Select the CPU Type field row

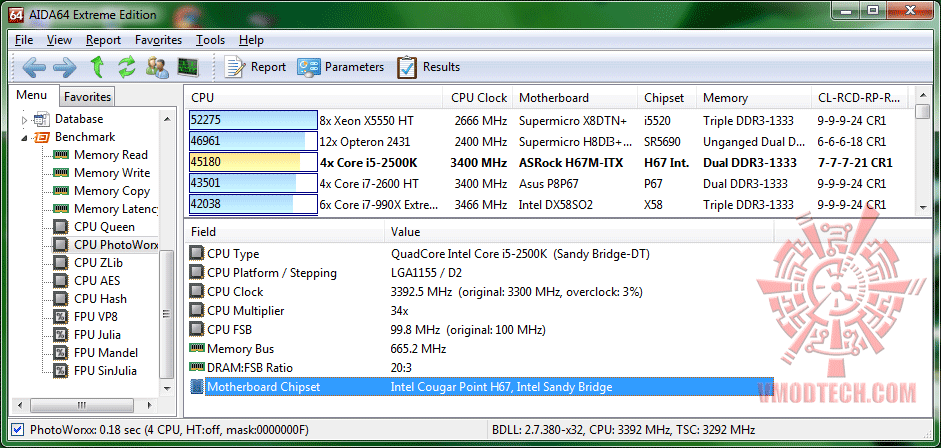[x=479, y=254]
